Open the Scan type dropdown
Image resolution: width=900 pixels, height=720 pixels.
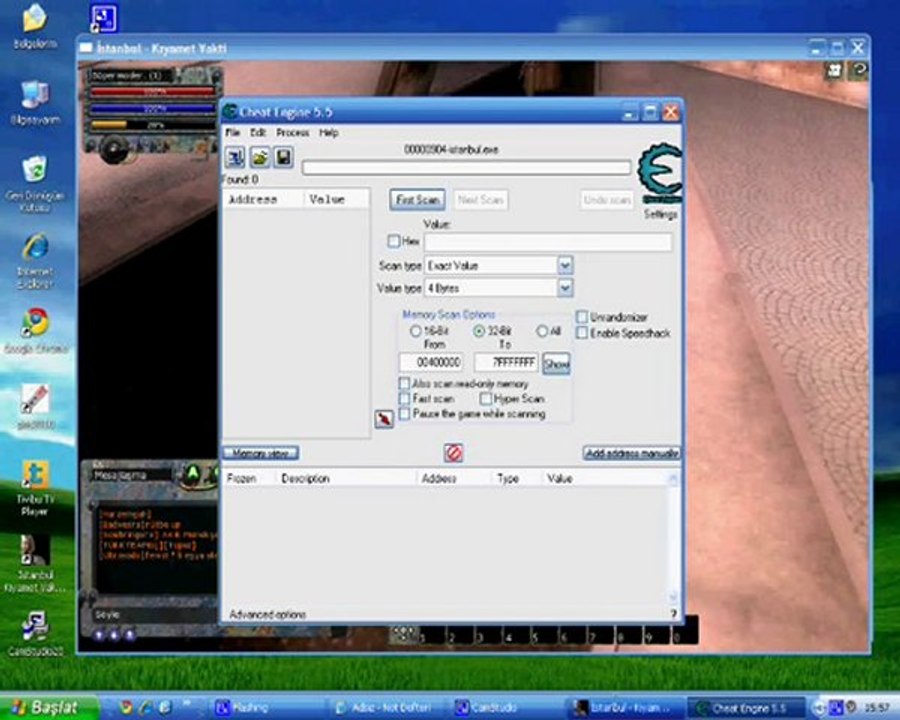565,265
